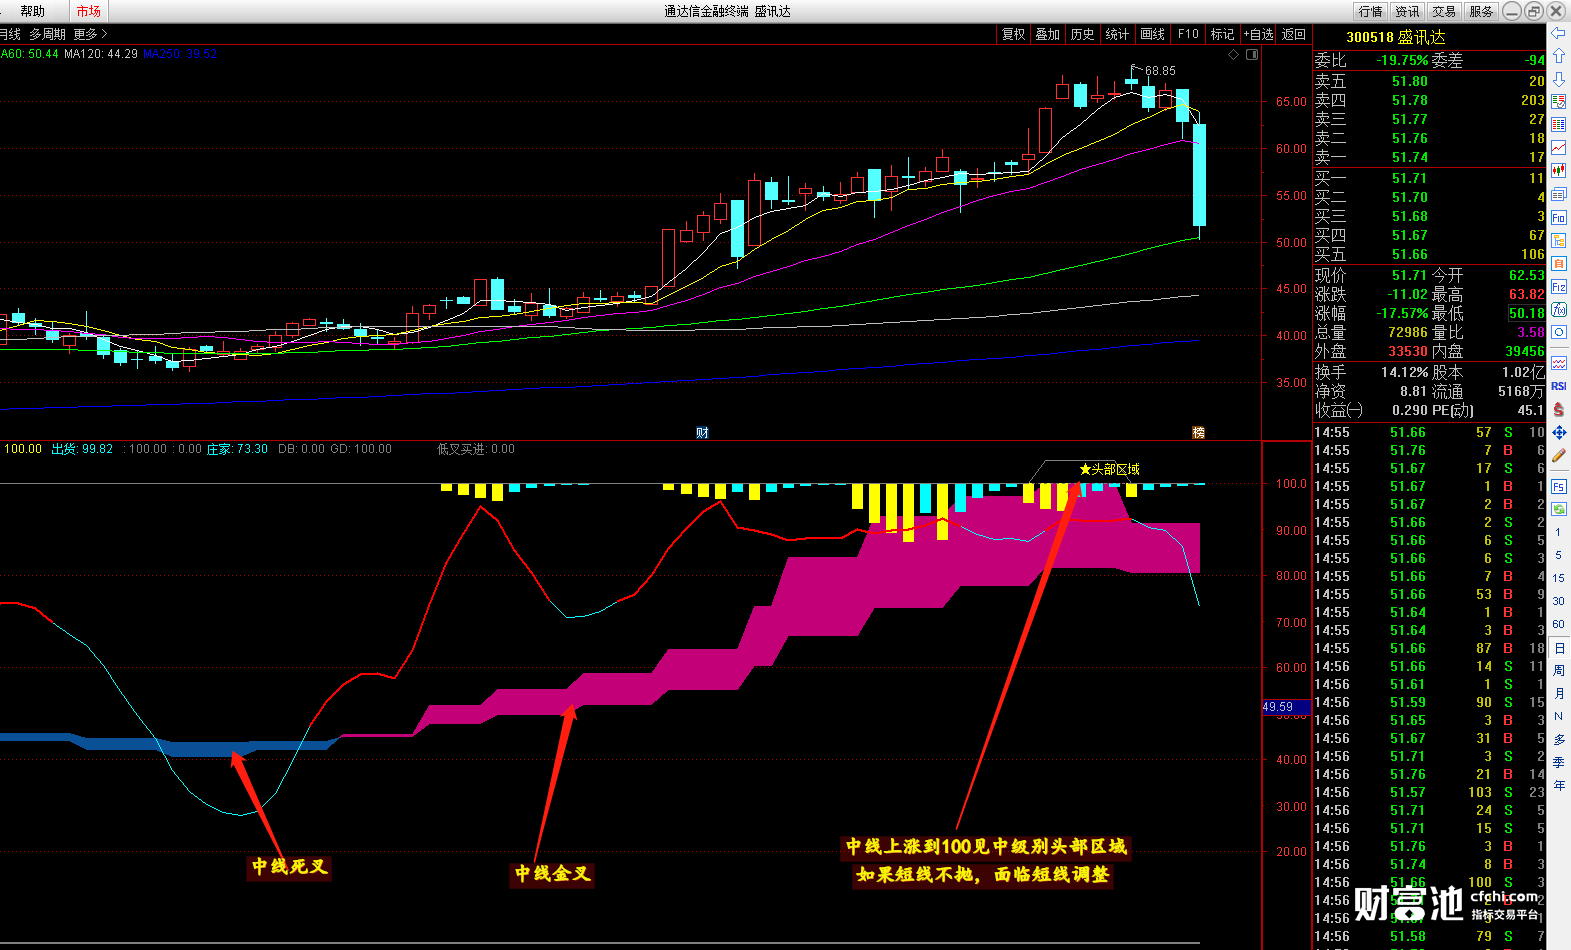Switch to the 服务 tab
This screenshot has height=950, width=1571.
tap(1481, 11)
